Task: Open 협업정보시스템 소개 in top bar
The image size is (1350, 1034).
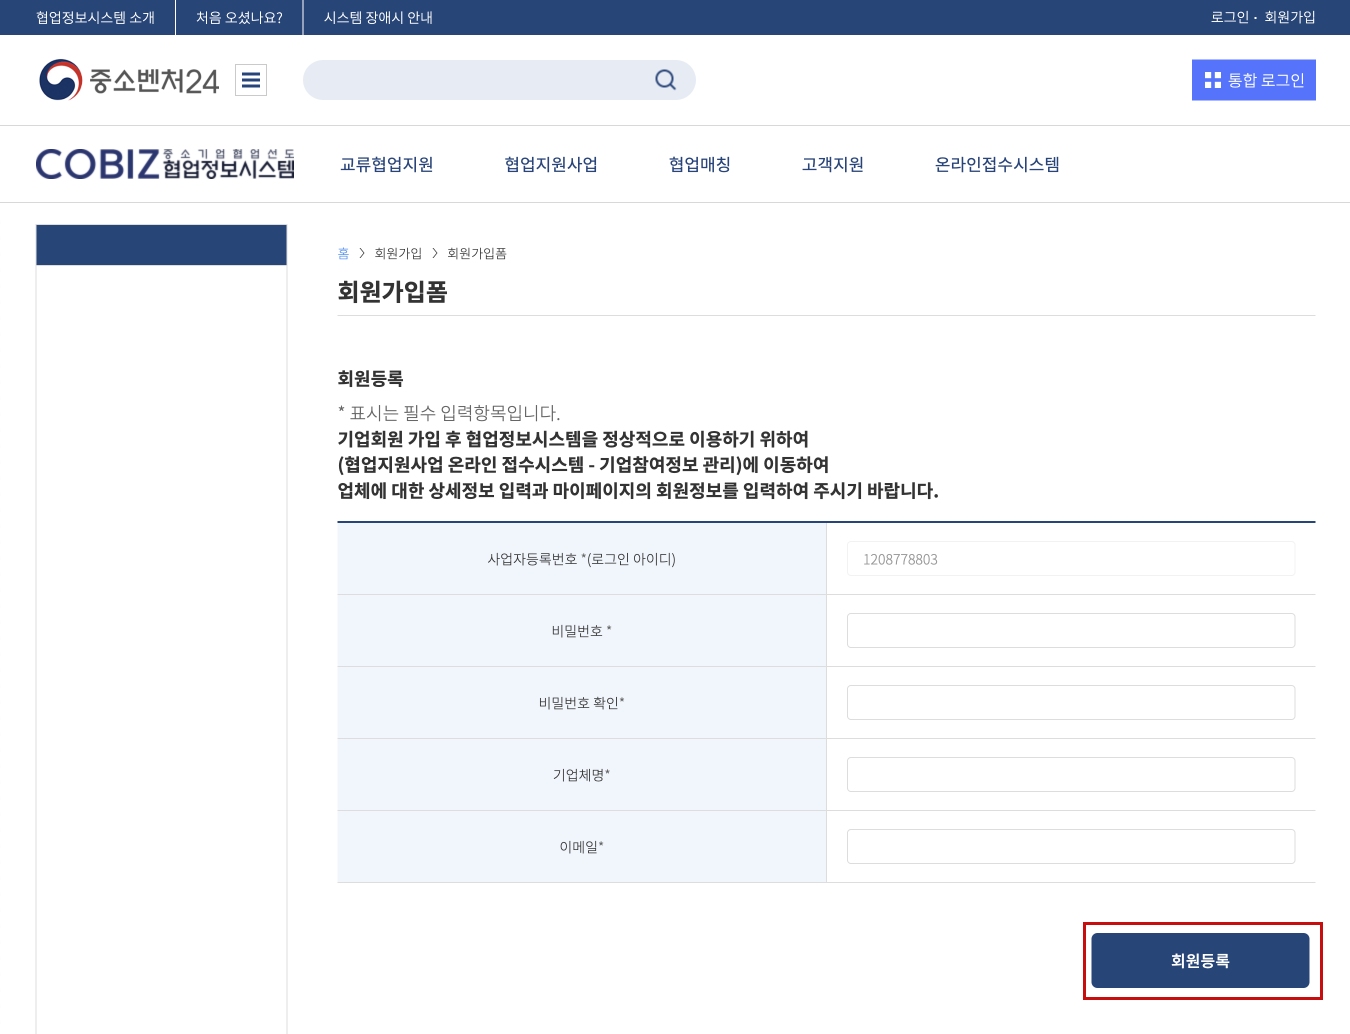Action: (96, 17)
